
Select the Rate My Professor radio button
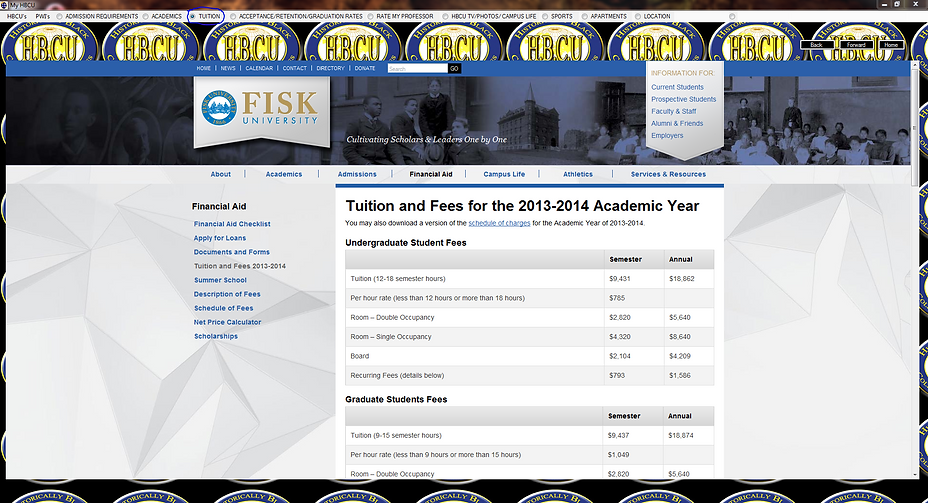370,17
